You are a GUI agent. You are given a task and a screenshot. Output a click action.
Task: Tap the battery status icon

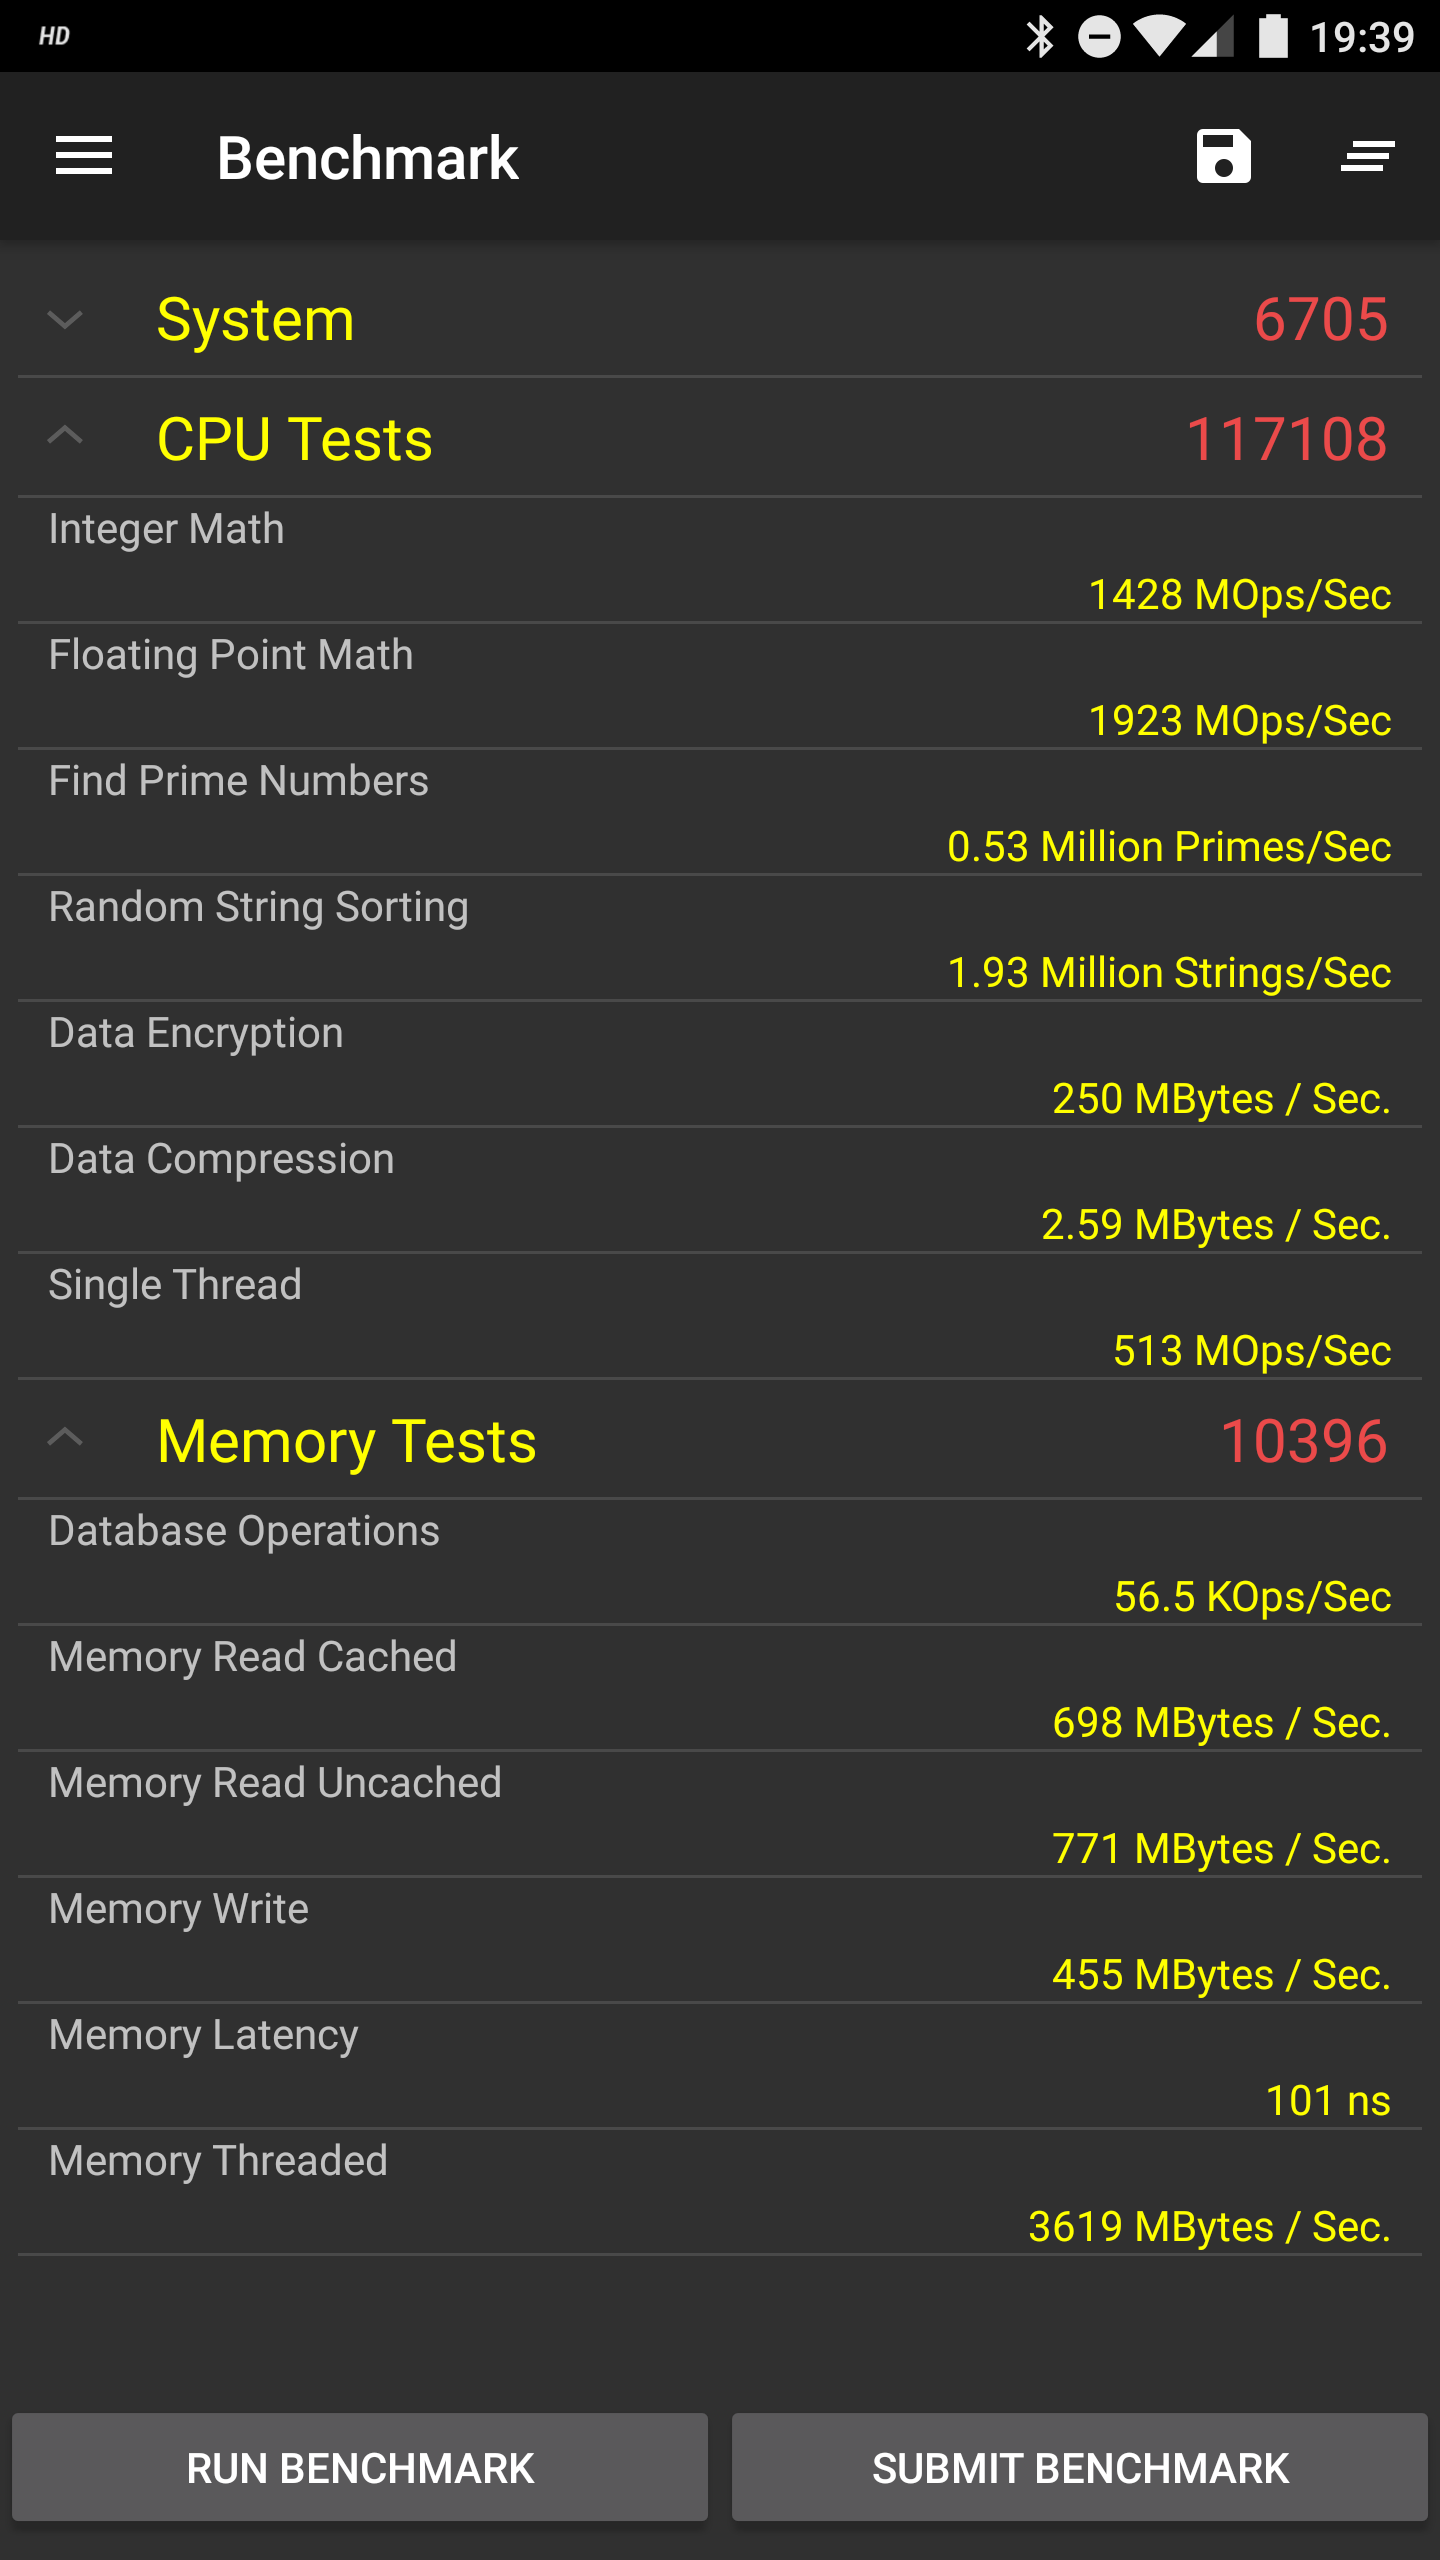[1273, 37]
